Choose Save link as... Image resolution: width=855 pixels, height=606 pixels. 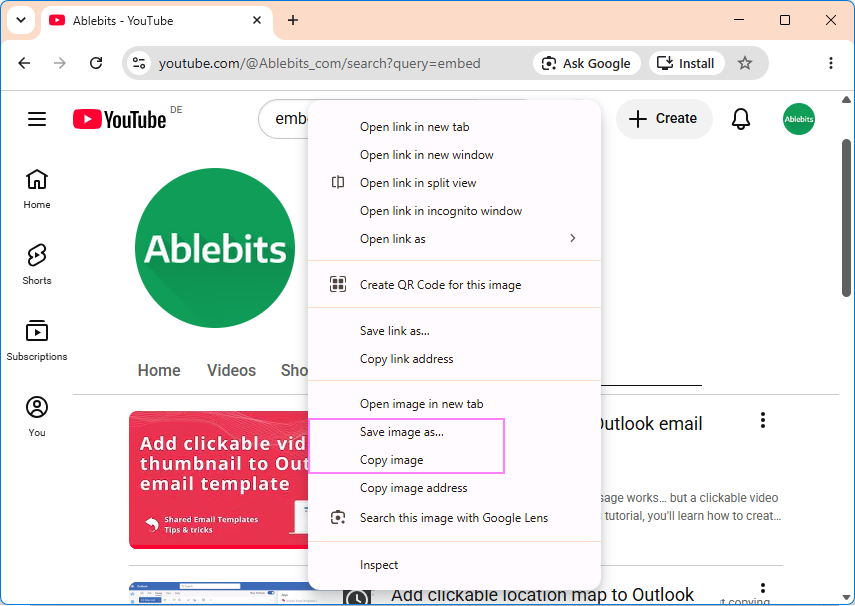(x=454, y=331)
